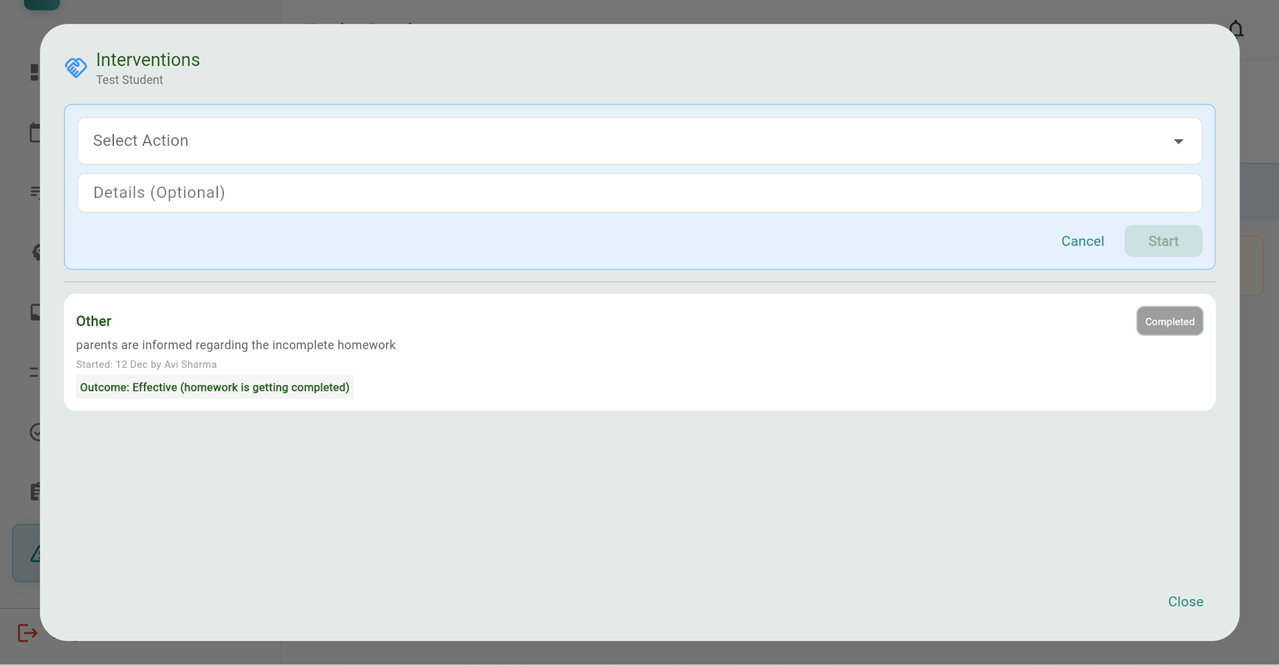
Task: Click the Outcome: Effective label
Action: click(x=215, y=387)
